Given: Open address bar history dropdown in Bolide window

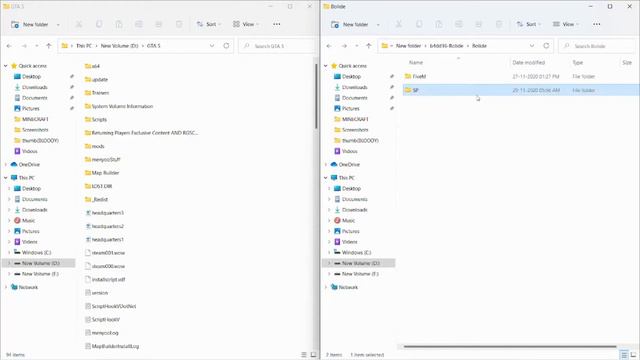Looking at the screenshot, I should click(x=532, y=46).
